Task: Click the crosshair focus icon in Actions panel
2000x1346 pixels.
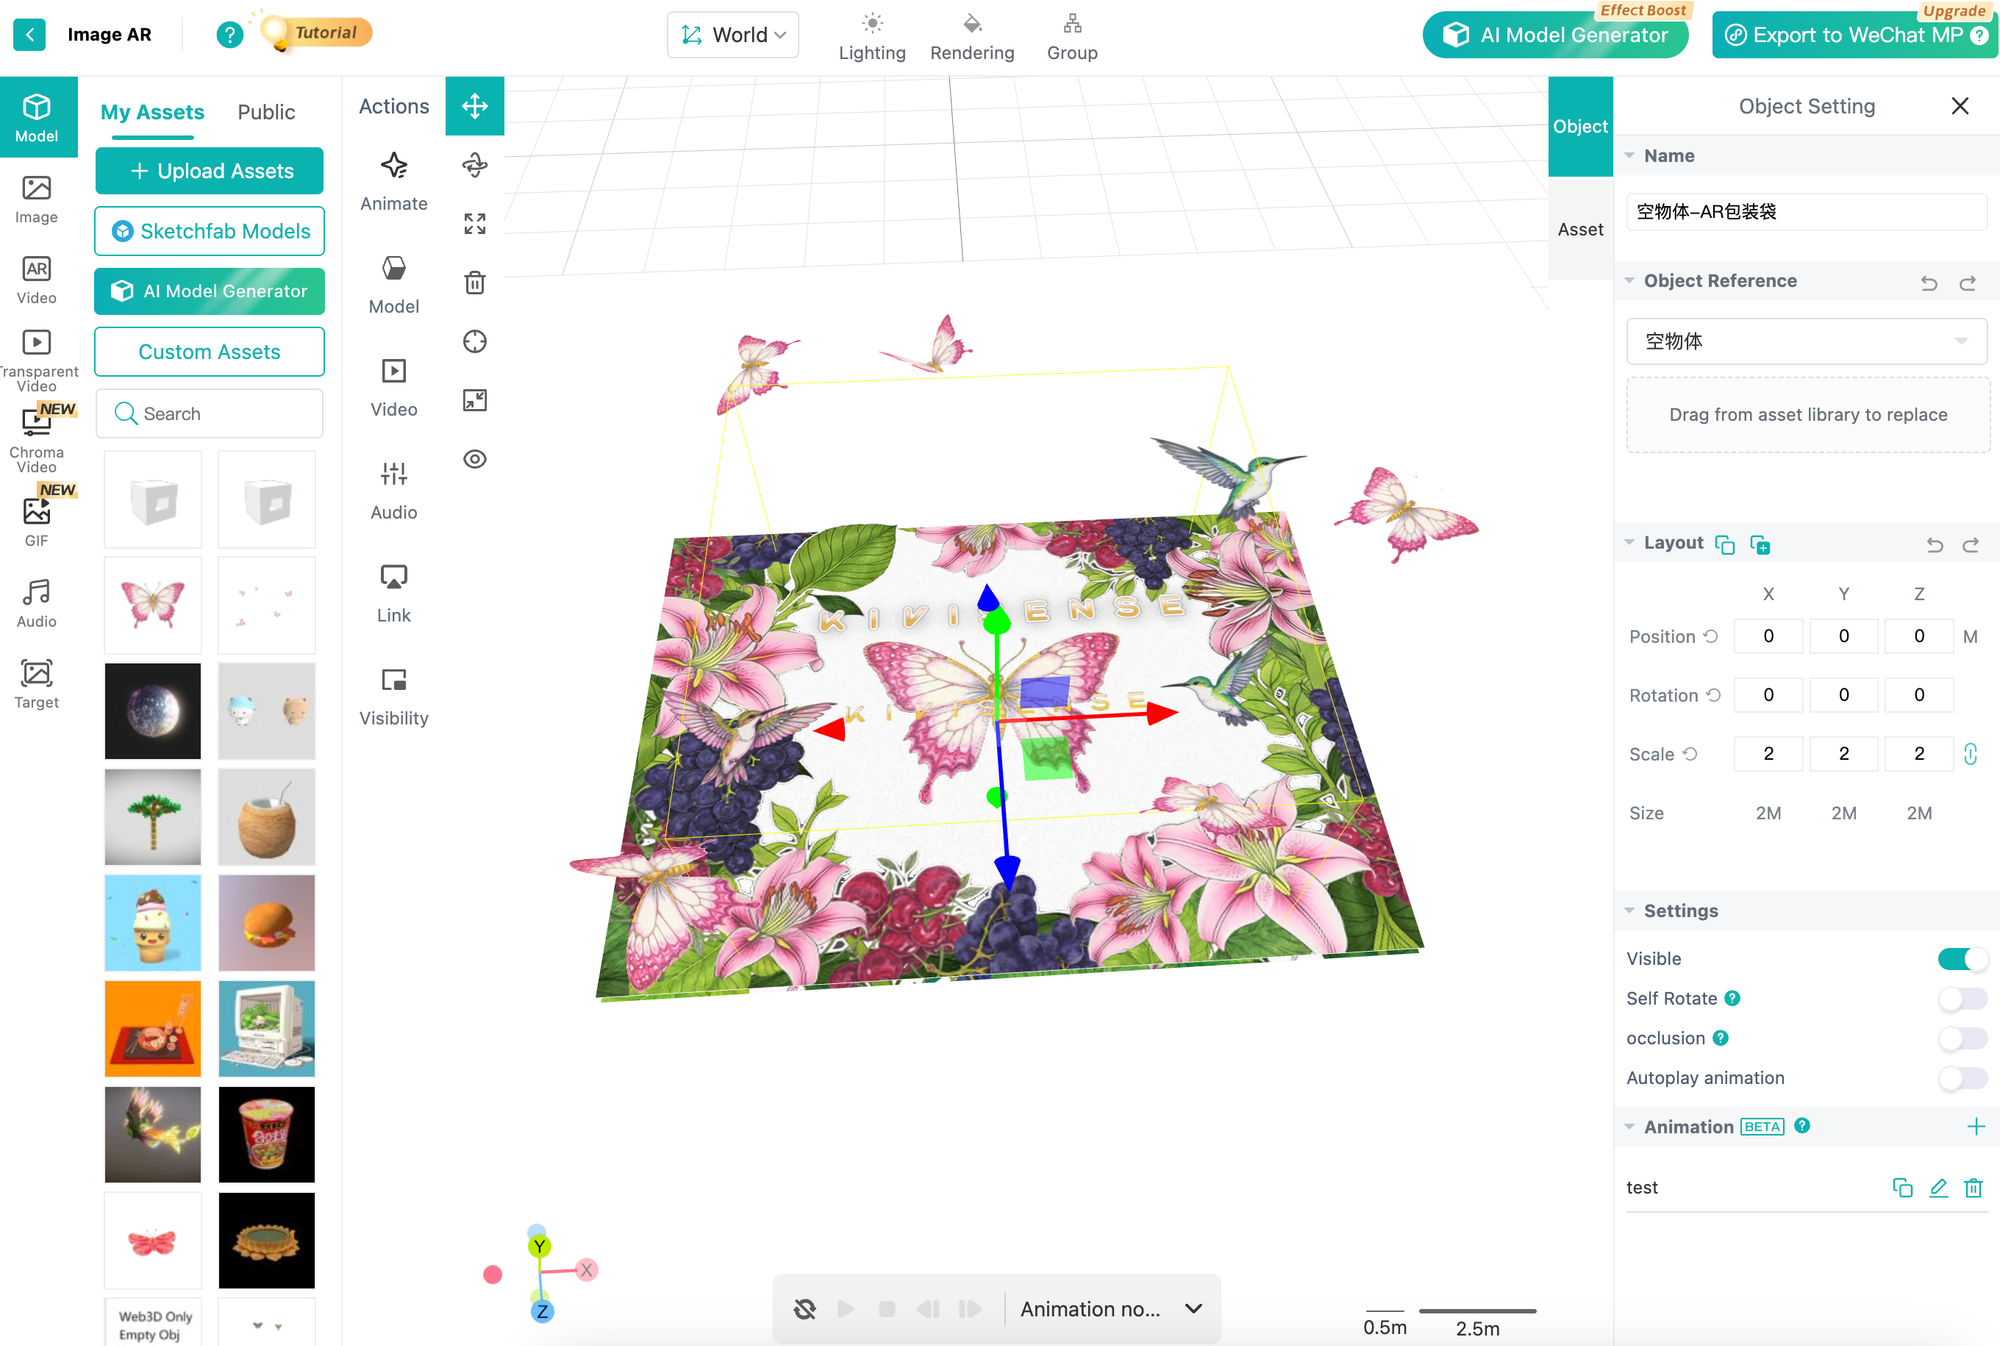Action: [x=475, y=341]
